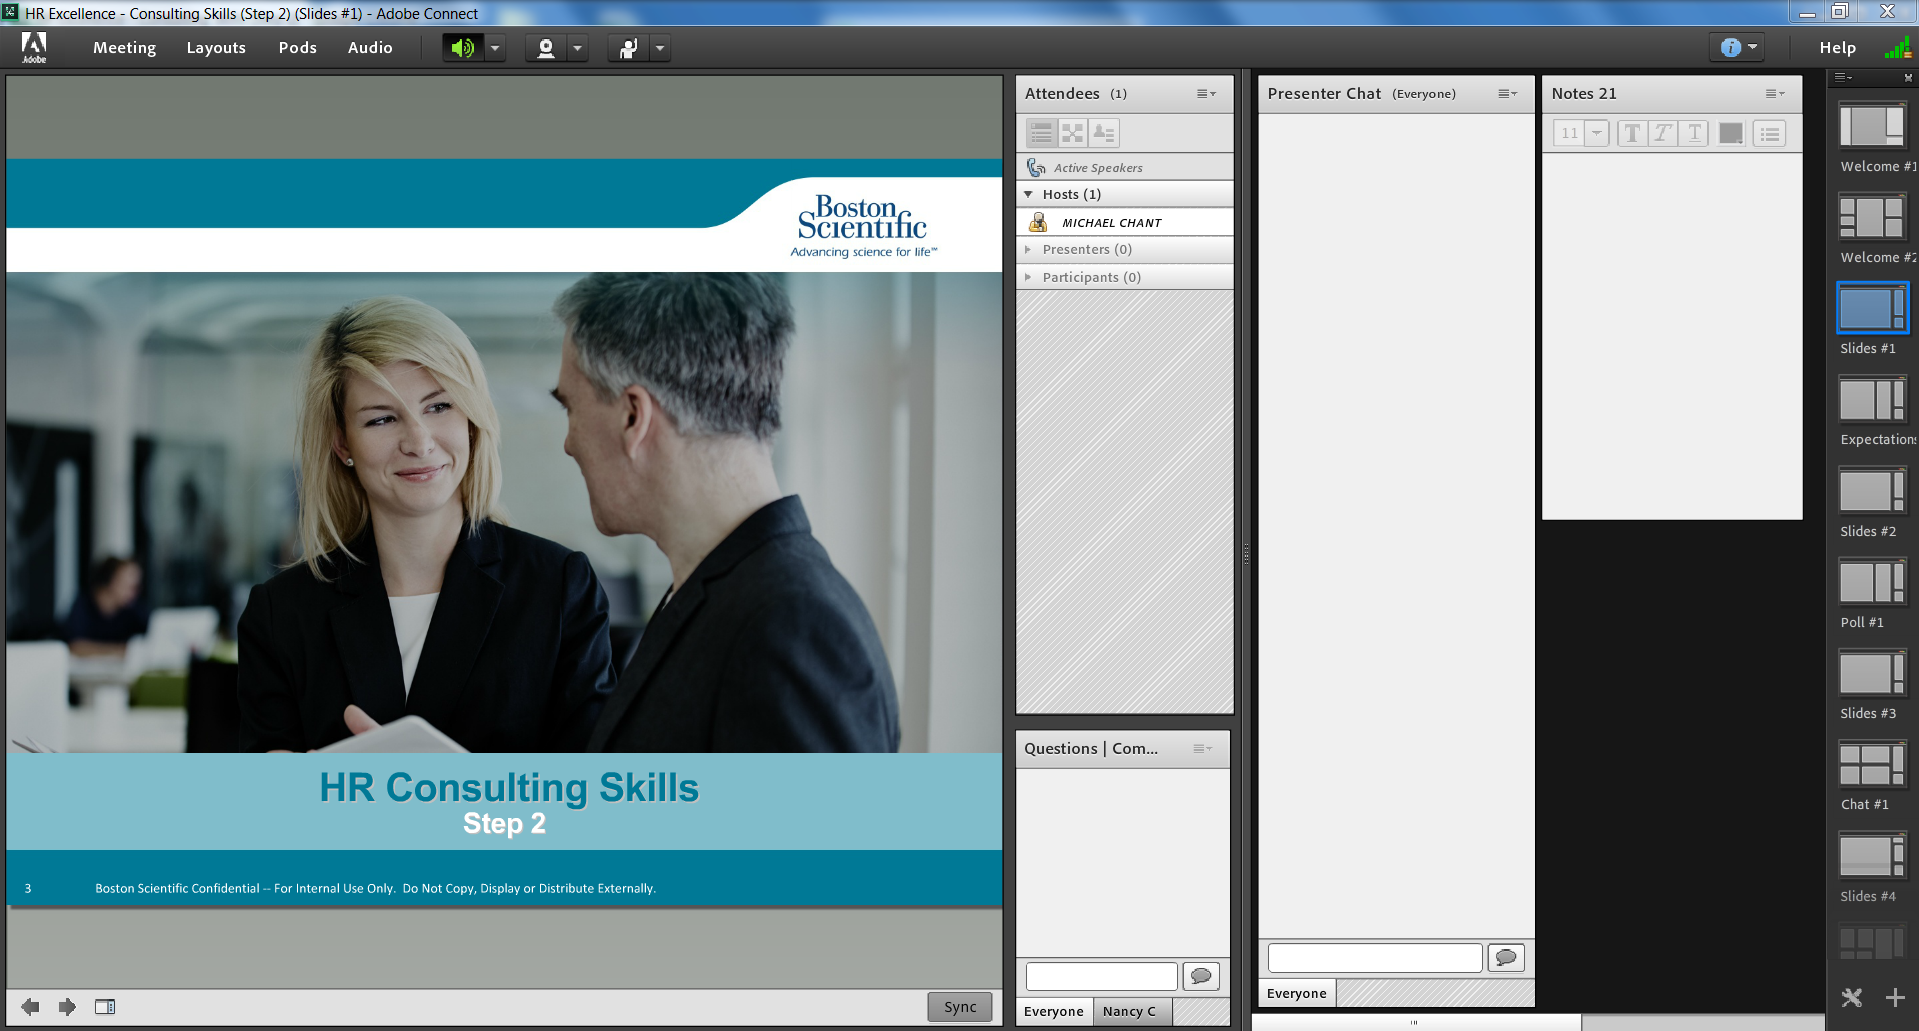Viewport: 1919px width, 1031px height.
Task: Select the Slides #3 layout thumbnail
Action: [x=1871, y=674]
